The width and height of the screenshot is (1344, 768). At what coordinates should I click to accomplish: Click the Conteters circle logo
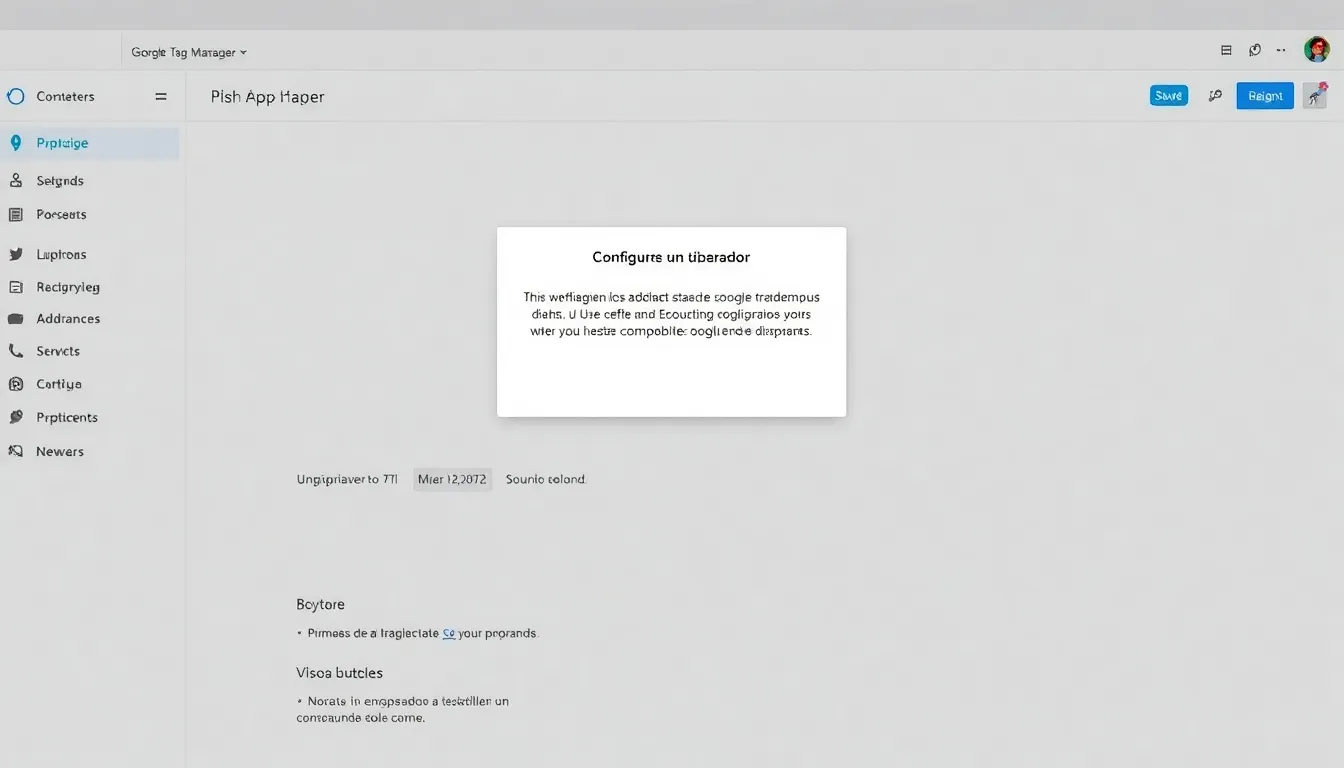[15, 96]
